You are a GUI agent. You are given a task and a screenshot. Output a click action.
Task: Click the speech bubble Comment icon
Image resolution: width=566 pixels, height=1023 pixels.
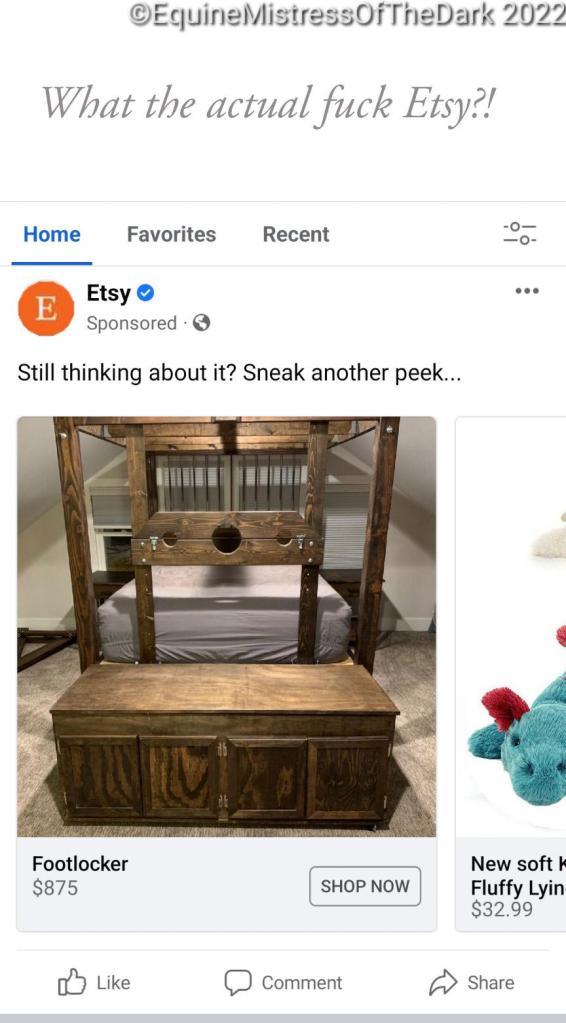[x=238, y=982]
